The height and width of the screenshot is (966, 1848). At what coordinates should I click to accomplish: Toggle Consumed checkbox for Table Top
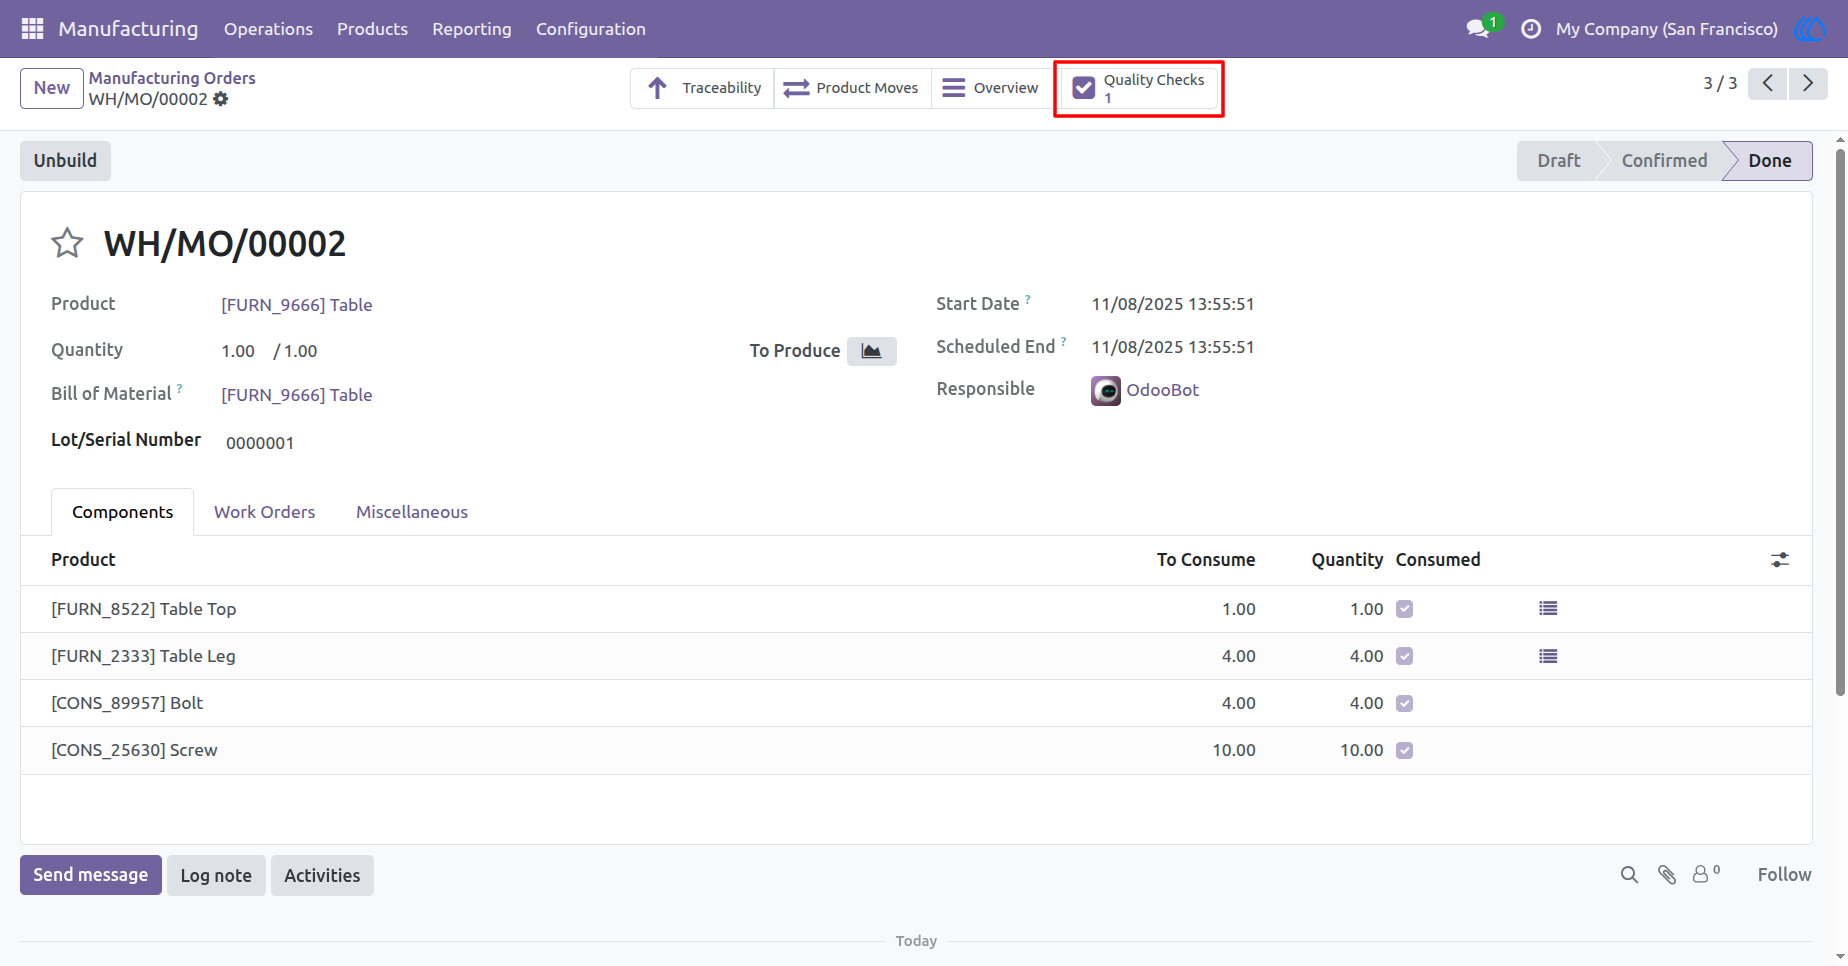point(1404,609)
